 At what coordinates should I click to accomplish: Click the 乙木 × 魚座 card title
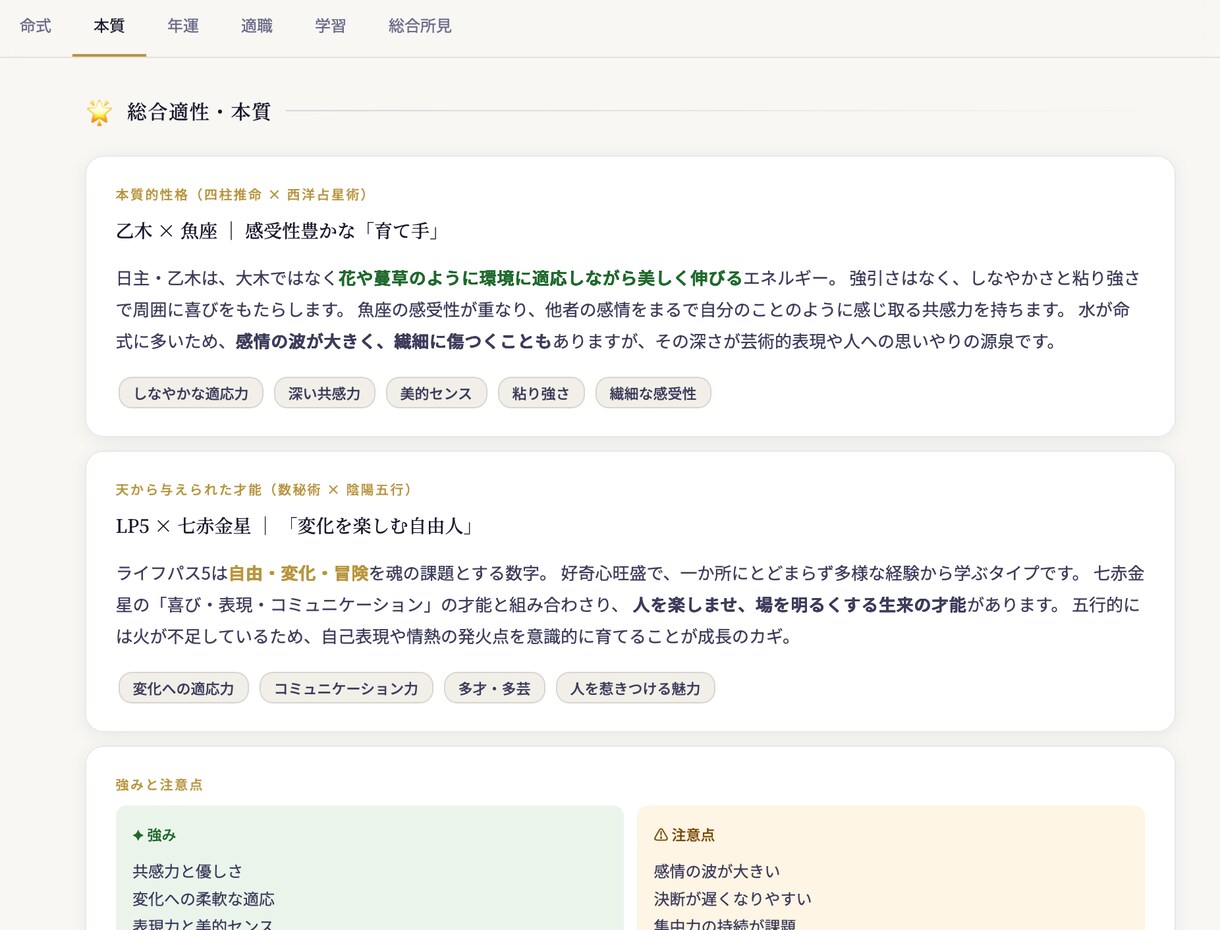pos(279,231)
